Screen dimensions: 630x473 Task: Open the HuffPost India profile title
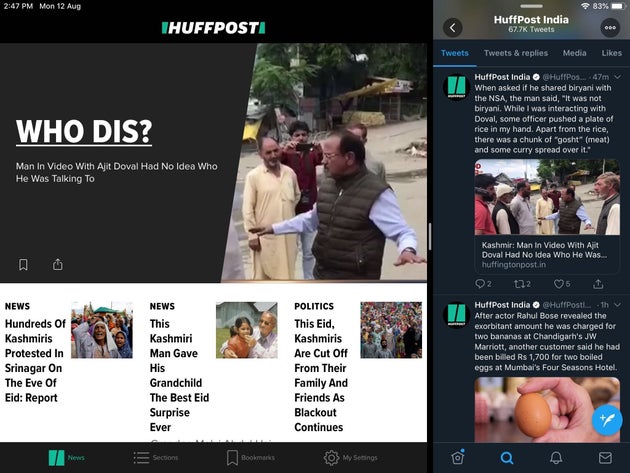(x=531, y=20)
